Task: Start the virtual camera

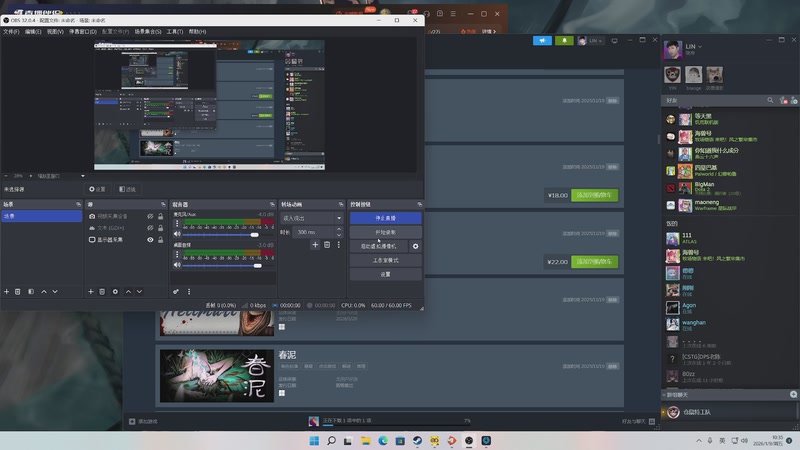Action: [x=379, y=246]
